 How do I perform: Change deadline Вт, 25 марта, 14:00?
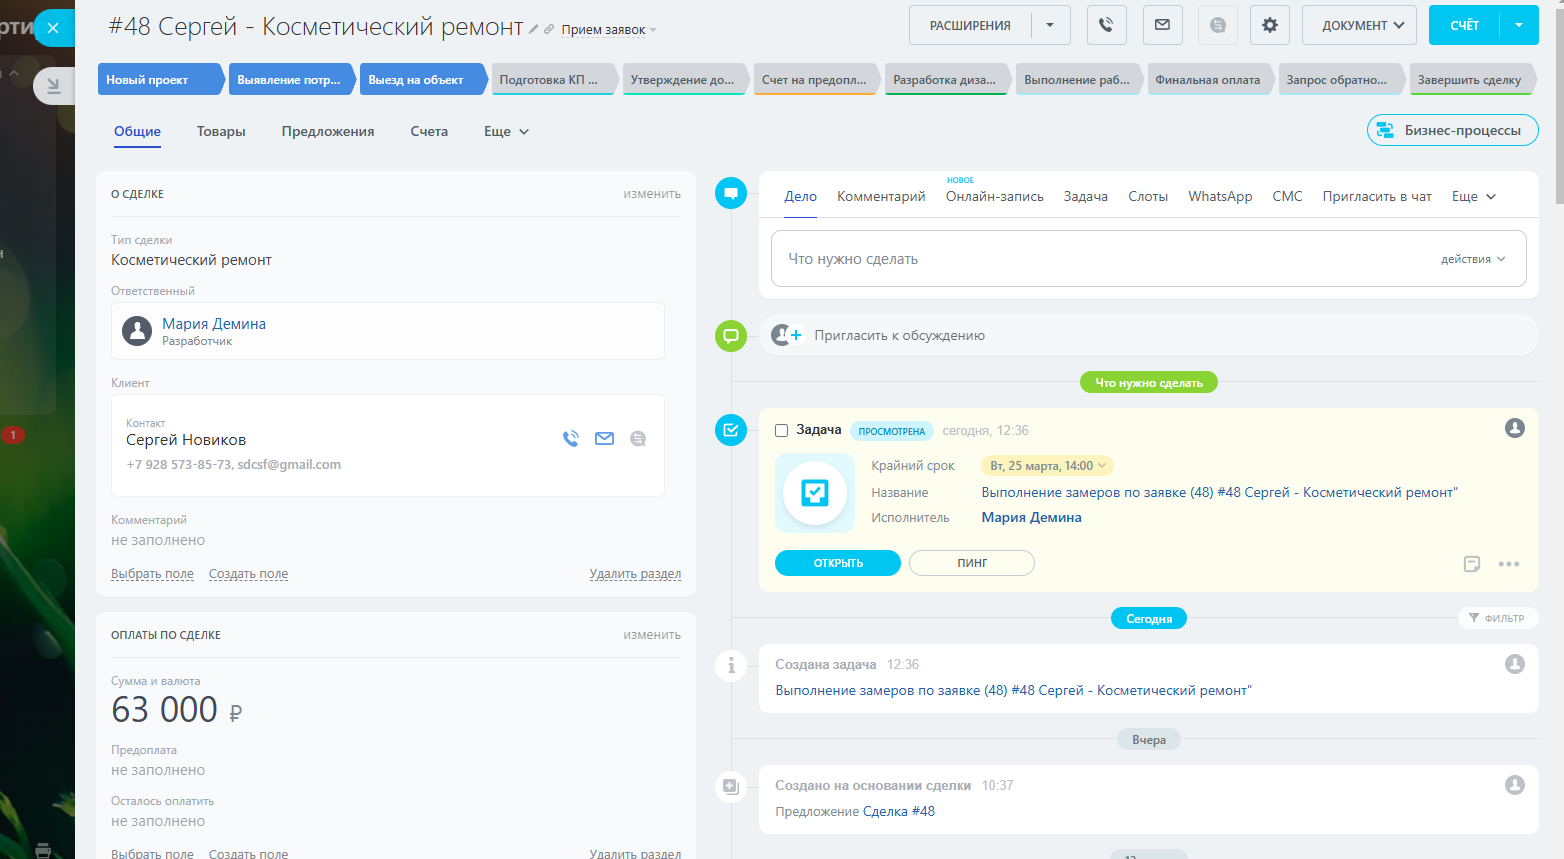pos(1047,466)
